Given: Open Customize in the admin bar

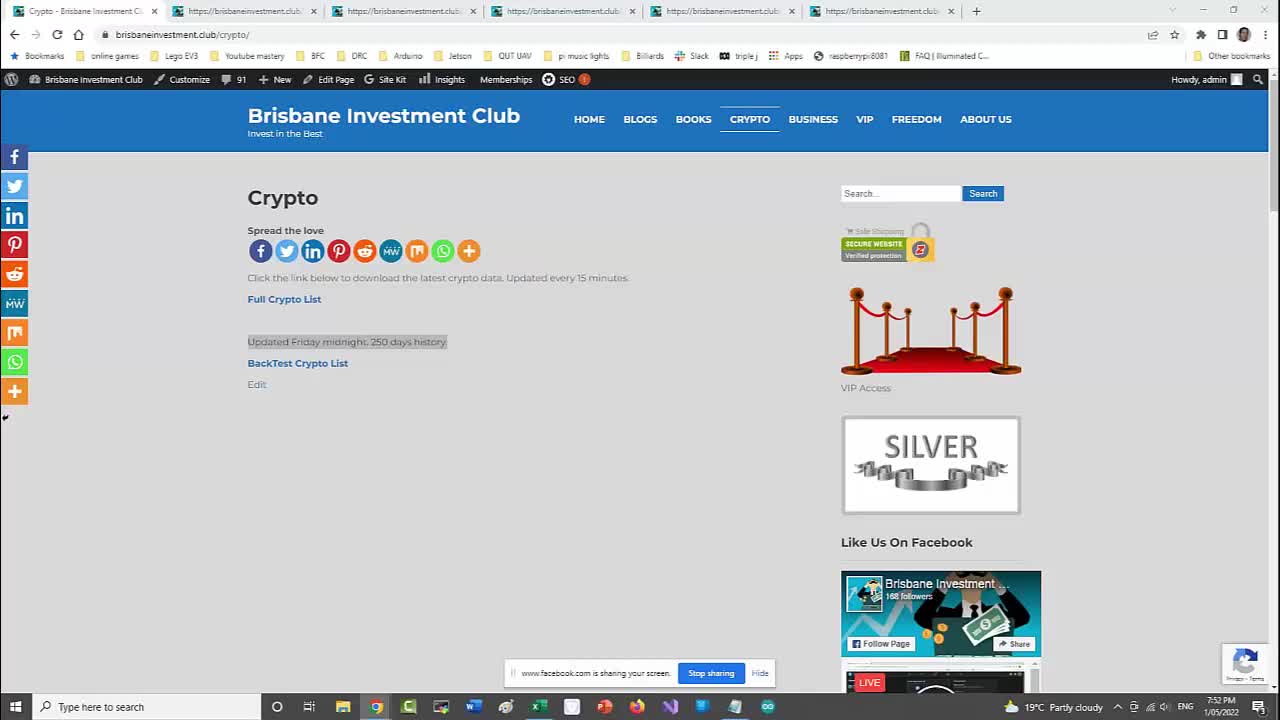Looking at the screenshot, I should tap(182, 79).
